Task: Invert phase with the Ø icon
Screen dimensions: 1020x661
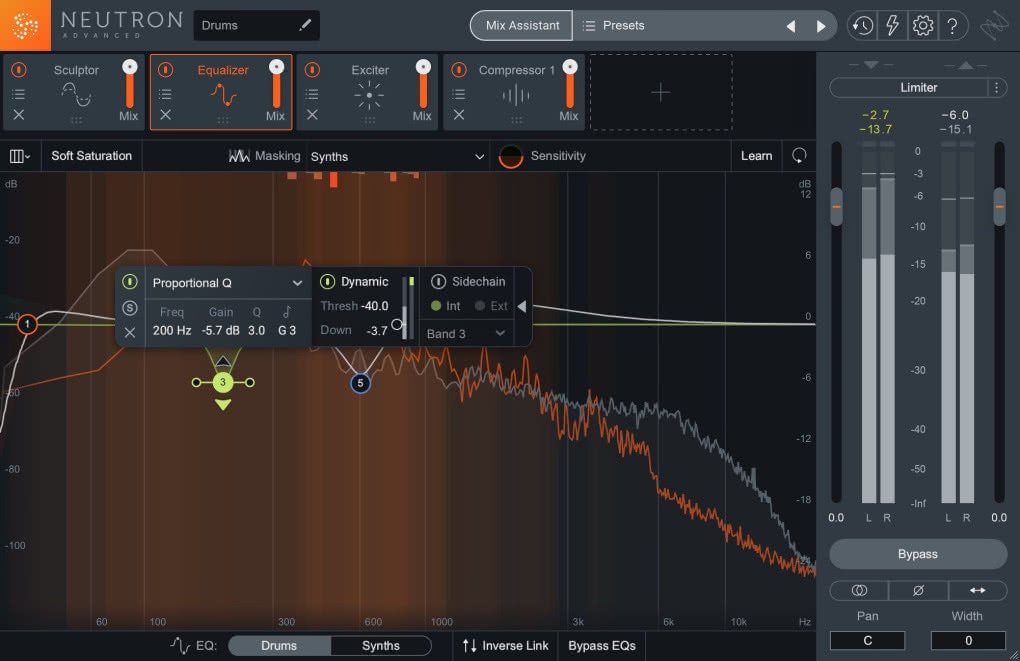Action: pos(918,590)
